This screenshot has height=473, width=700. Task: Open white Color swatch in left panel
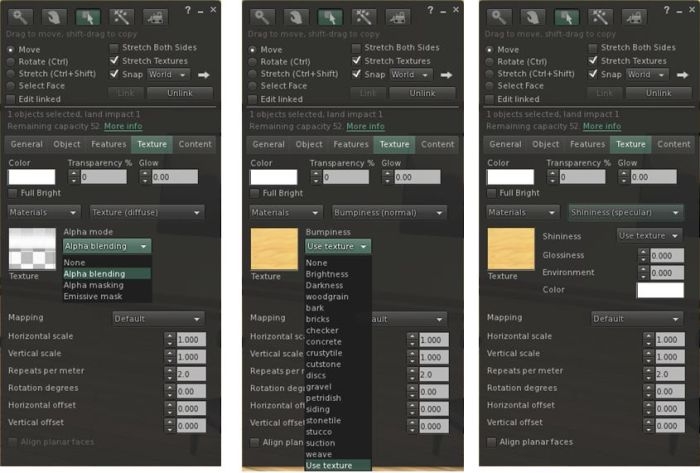click(x=32, y=177)
